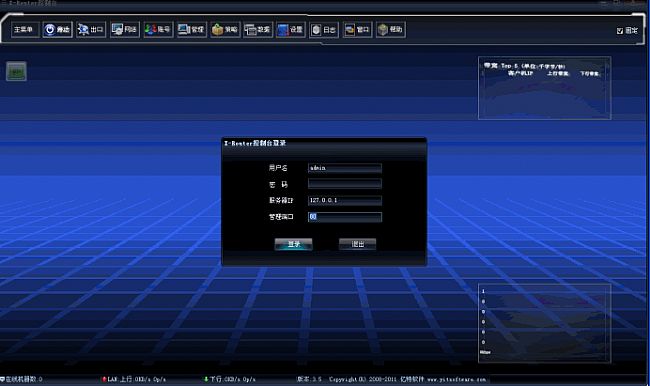Viewport: 650px width, 386px height.
Task: Open the 网络 network toolbar item
Action: coord(125,29)
